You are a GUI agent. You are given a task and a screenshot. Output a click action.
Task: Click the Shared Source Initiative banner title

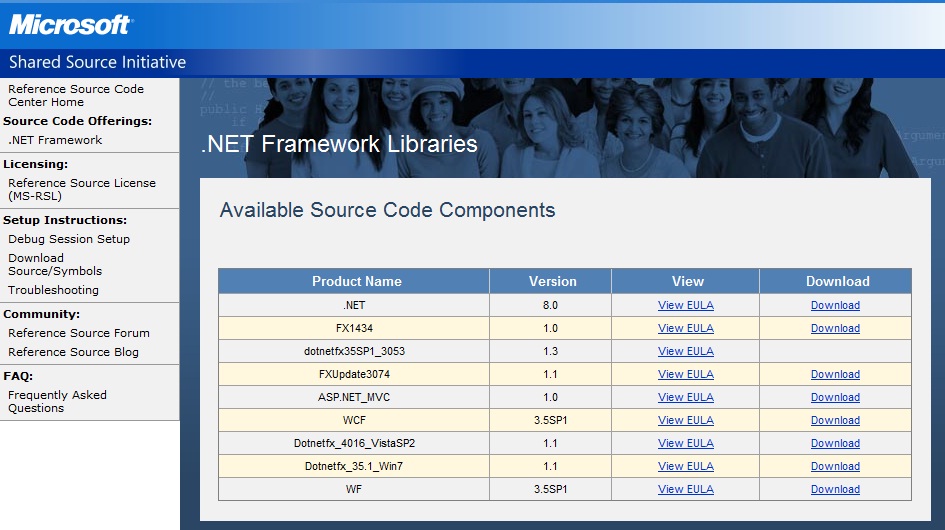[x=97, y=62]
